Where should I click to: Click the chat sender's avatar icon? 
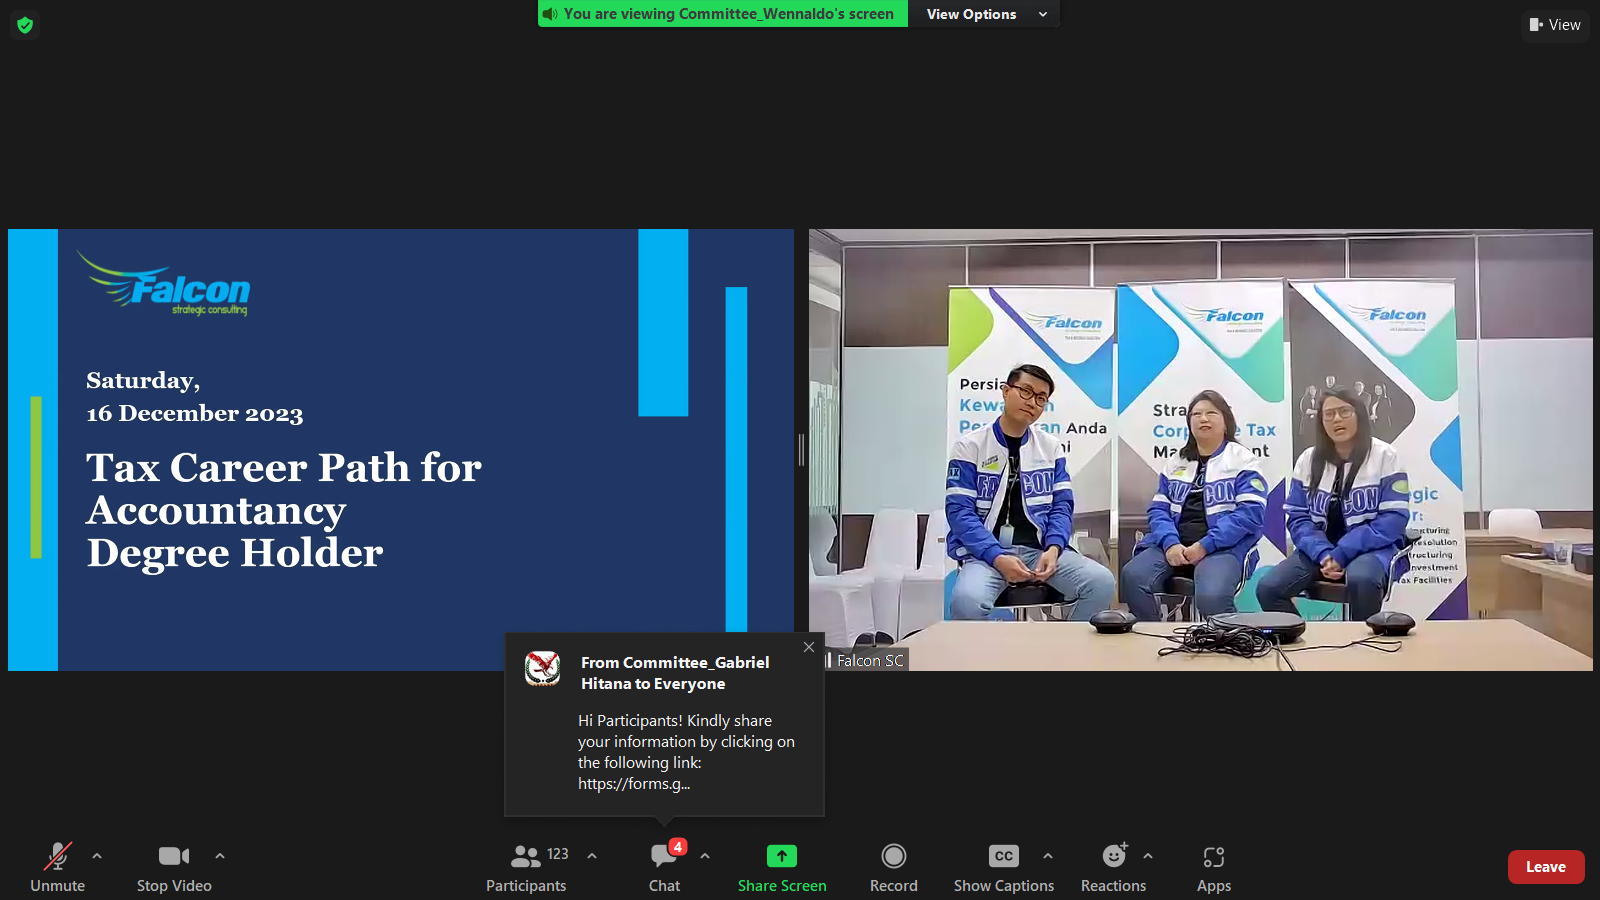543,668
